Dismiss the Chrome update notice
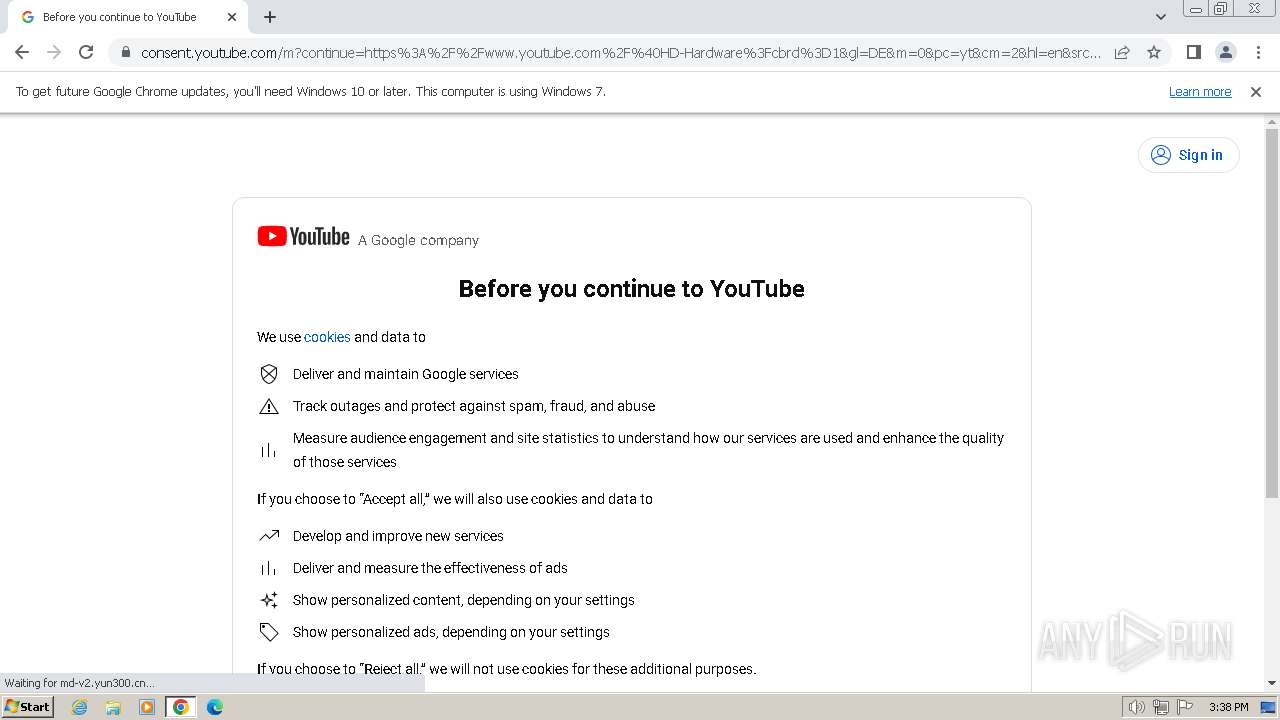The width and height of the screenshot is (1280, 720). coord(1256,91)
